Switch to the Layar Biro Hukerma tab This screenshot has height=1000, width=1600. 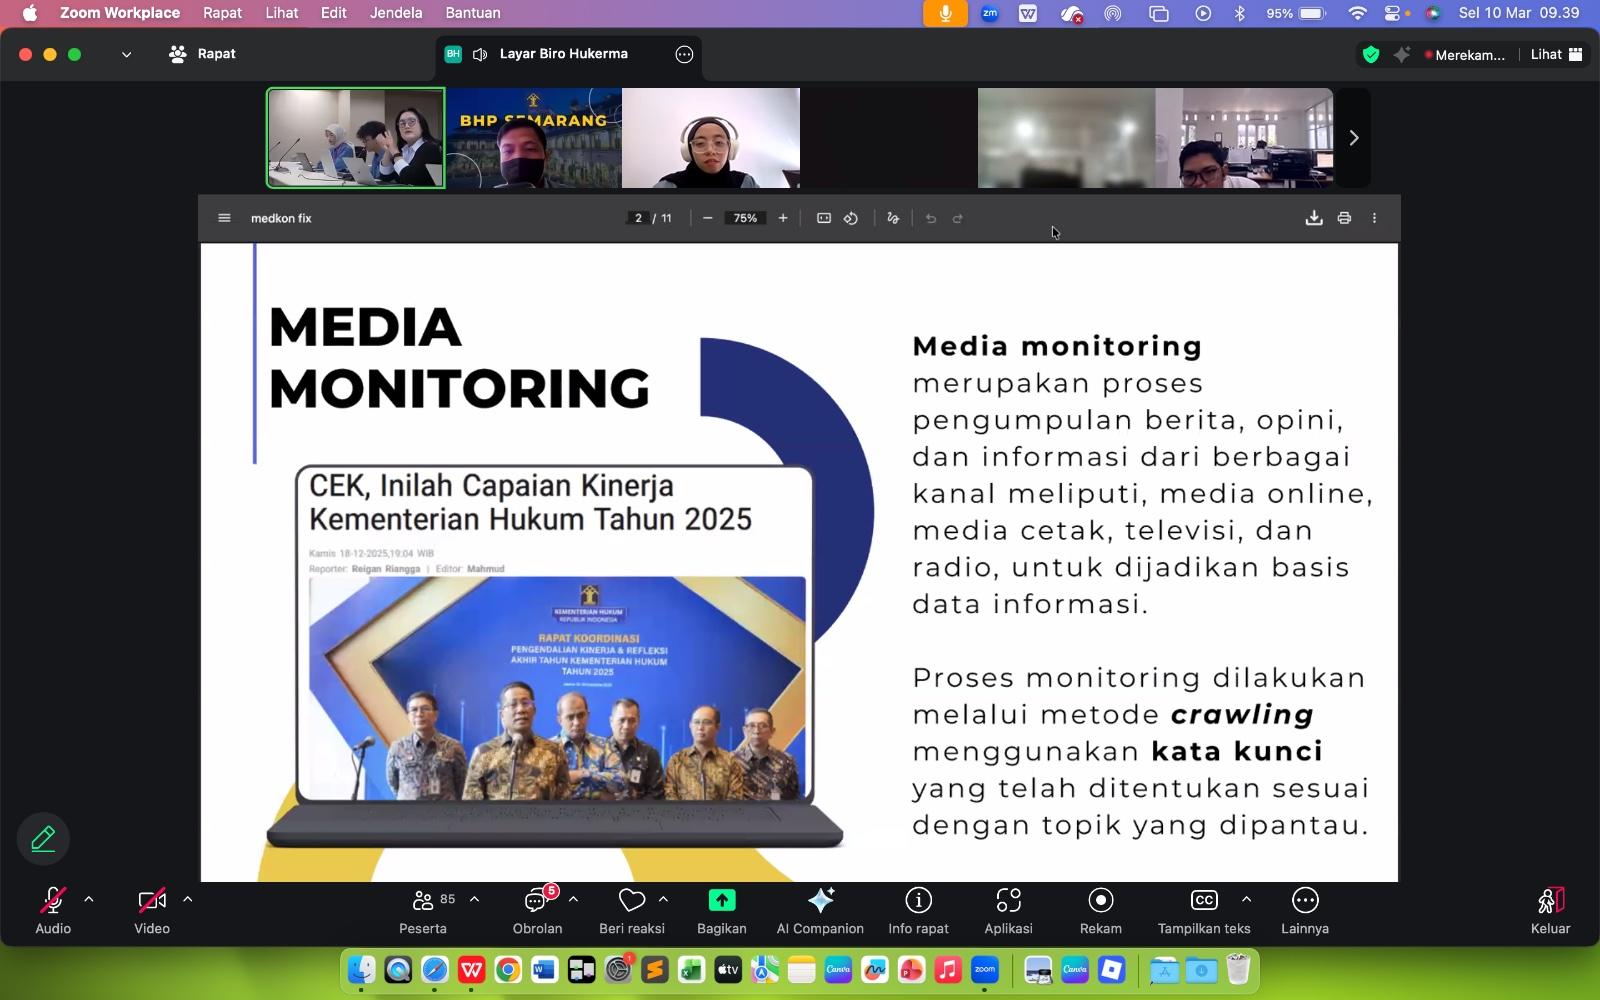(x=563, y=54)
